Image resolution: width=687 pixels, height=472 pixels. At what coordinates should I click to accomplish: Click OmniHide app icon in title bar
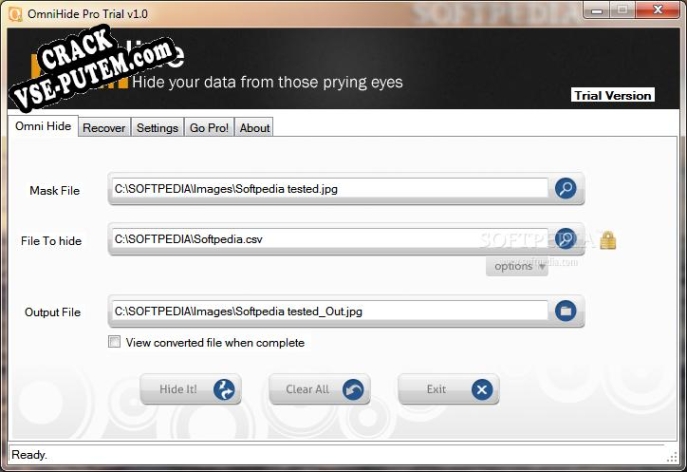point(15,12)
